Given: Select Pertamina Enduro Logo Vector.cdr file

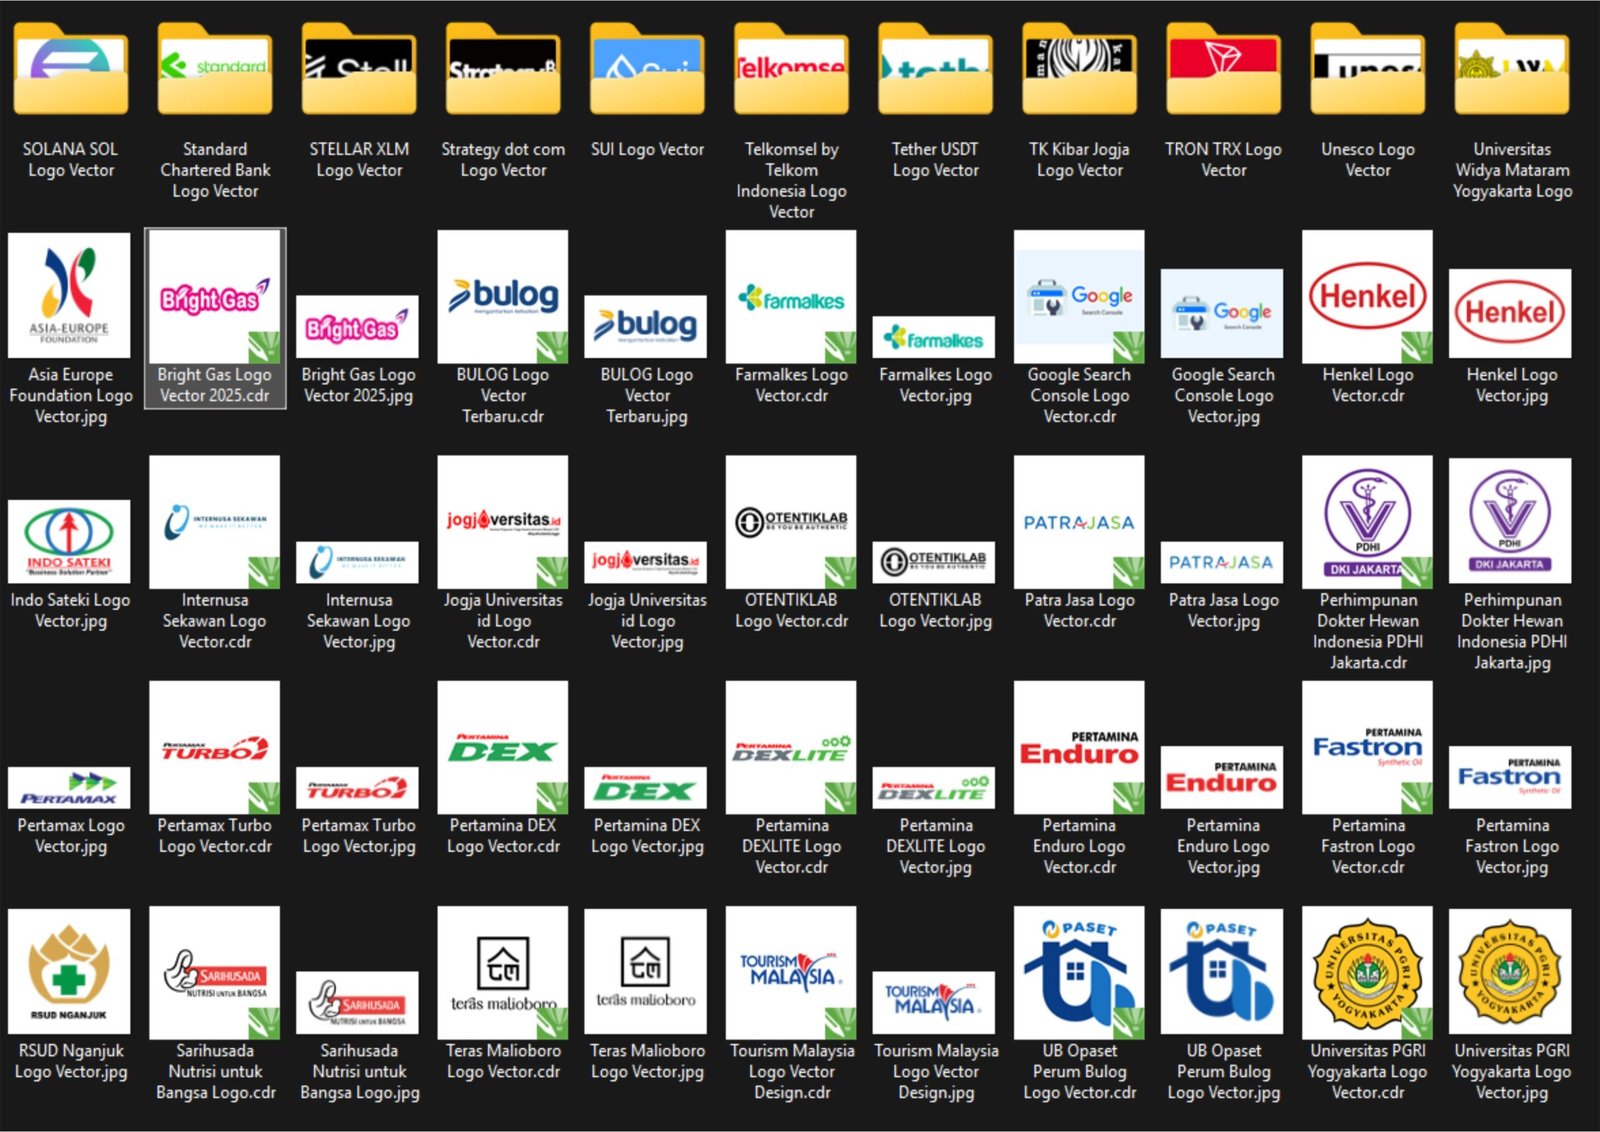Looking at the screenshot, I should 1079,748.
